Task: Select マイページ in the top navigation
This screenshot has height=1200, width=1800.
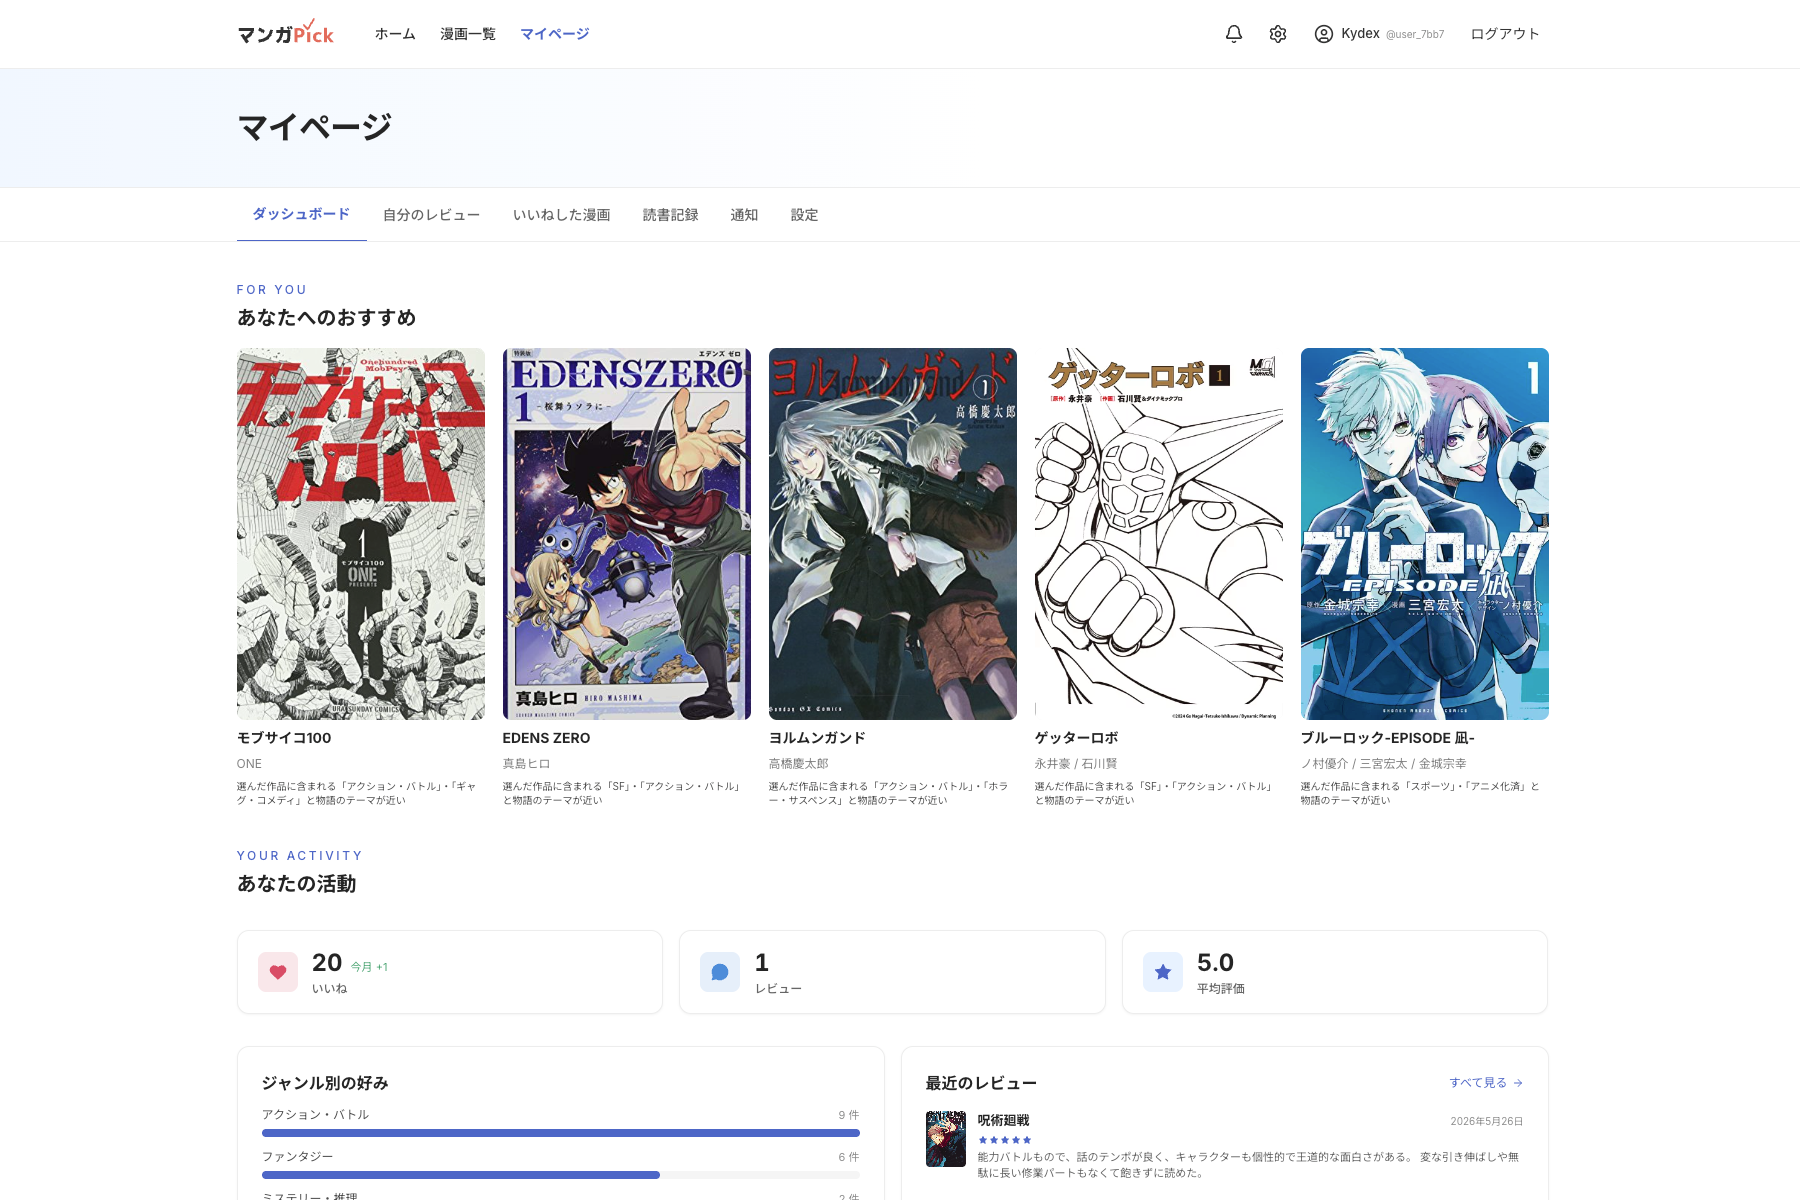Action: pyautogui.click(x=555, y=34)
